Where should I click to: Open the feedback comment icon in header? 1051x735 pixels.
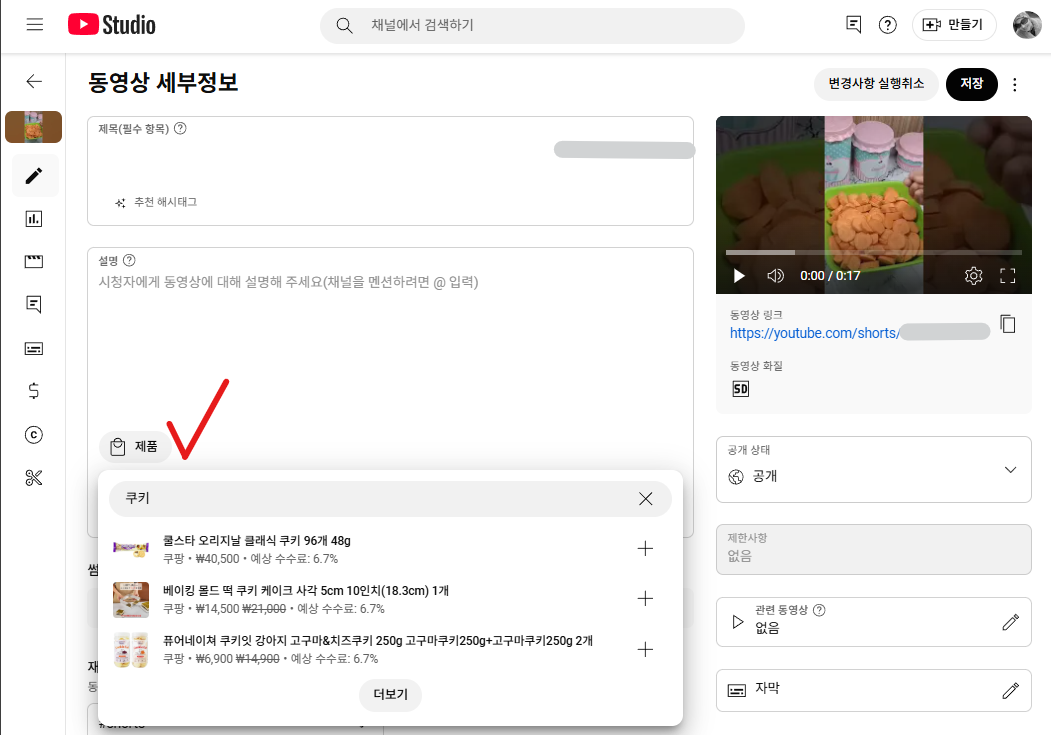[853, 25]
